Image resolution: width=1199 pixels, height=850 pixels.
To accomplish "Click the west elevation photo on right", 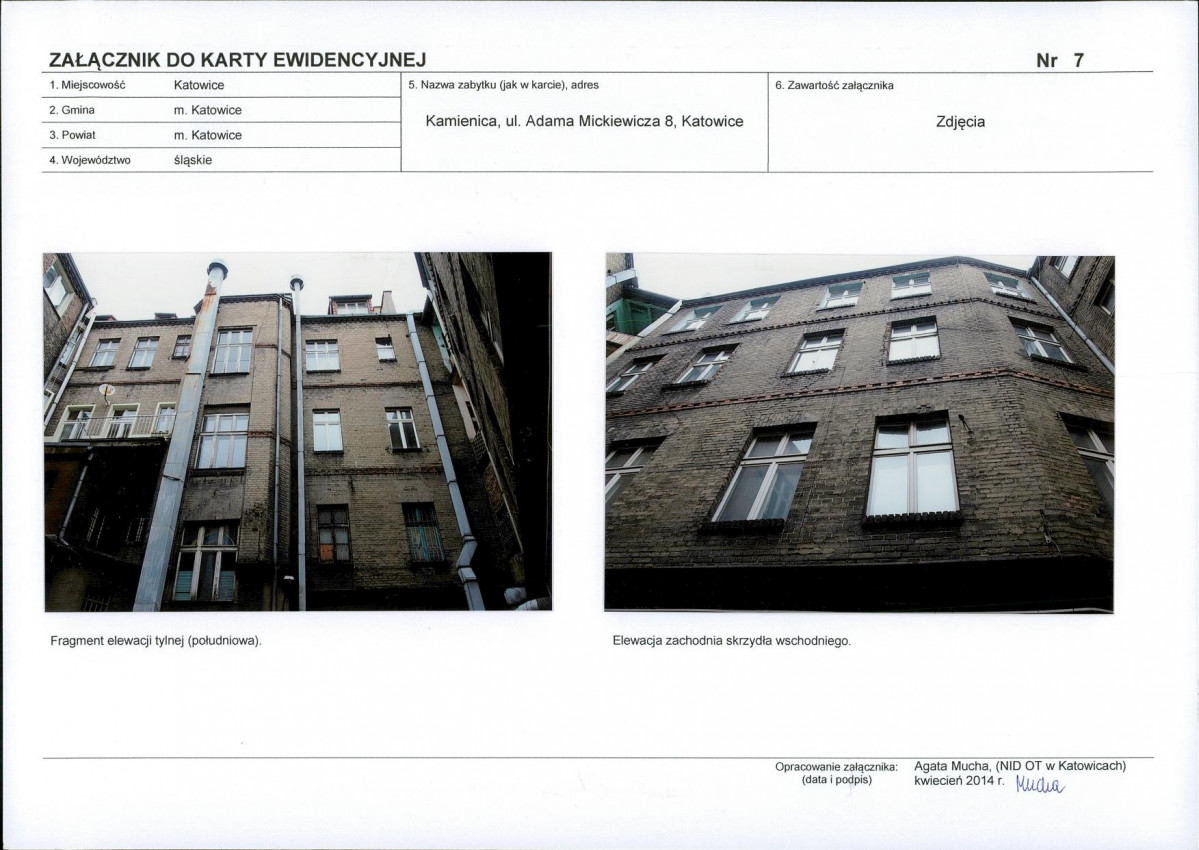I will [859, 433].
